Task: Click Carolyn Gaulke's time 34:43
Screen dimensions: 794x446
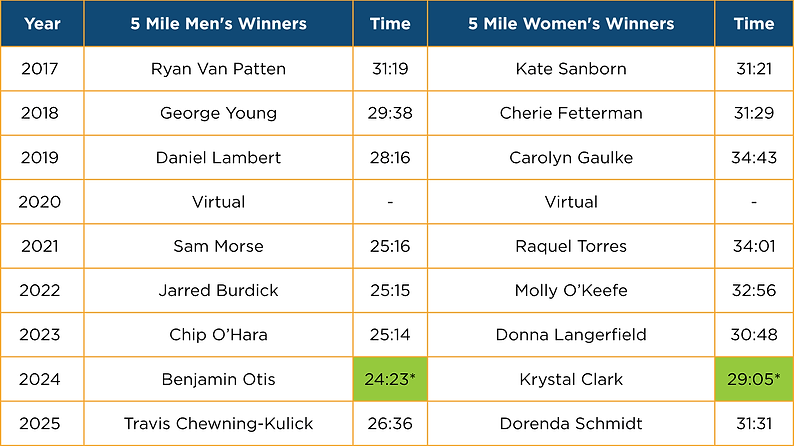Action: tap(754, 157)
